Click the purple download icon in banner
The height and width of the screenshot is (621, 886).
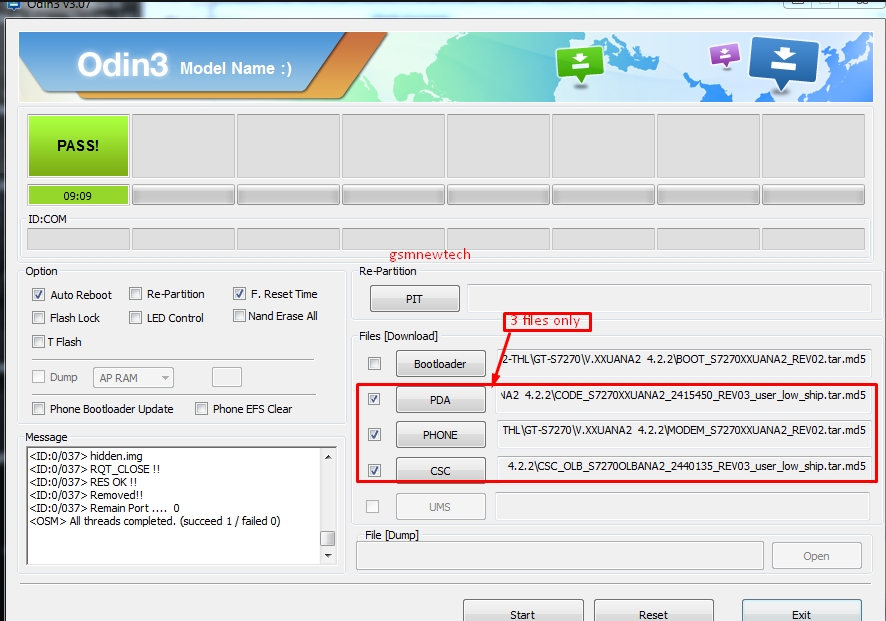724,55
